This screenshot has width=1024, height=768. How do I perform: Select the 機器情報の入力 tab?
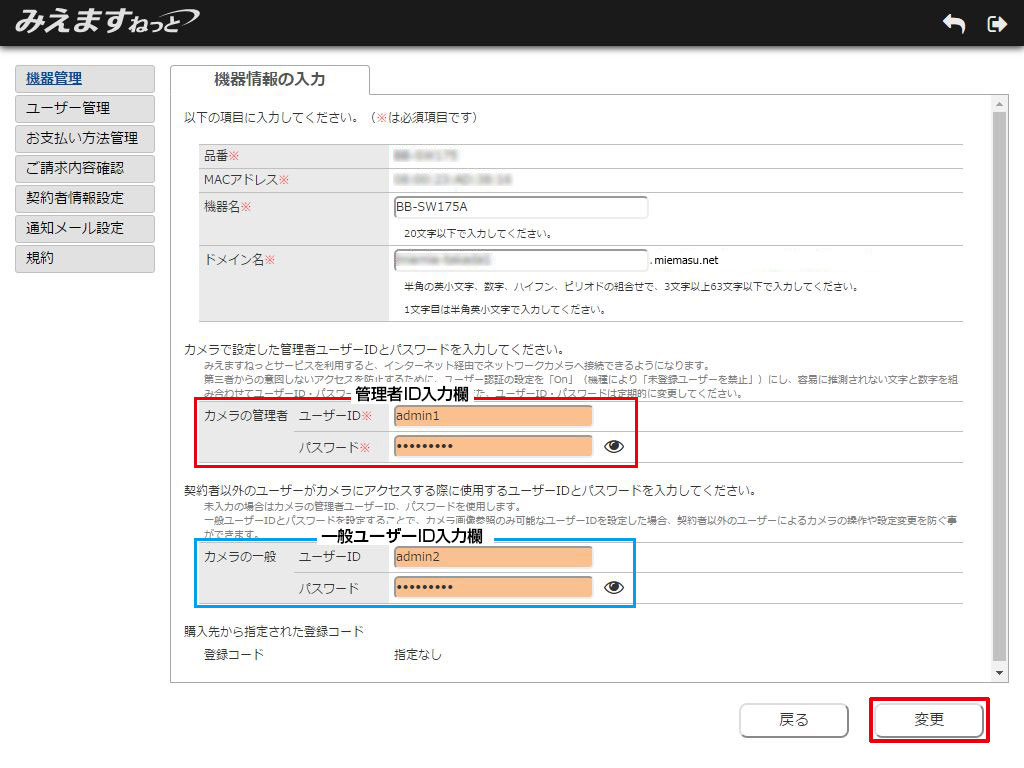(x=270, y=80)
